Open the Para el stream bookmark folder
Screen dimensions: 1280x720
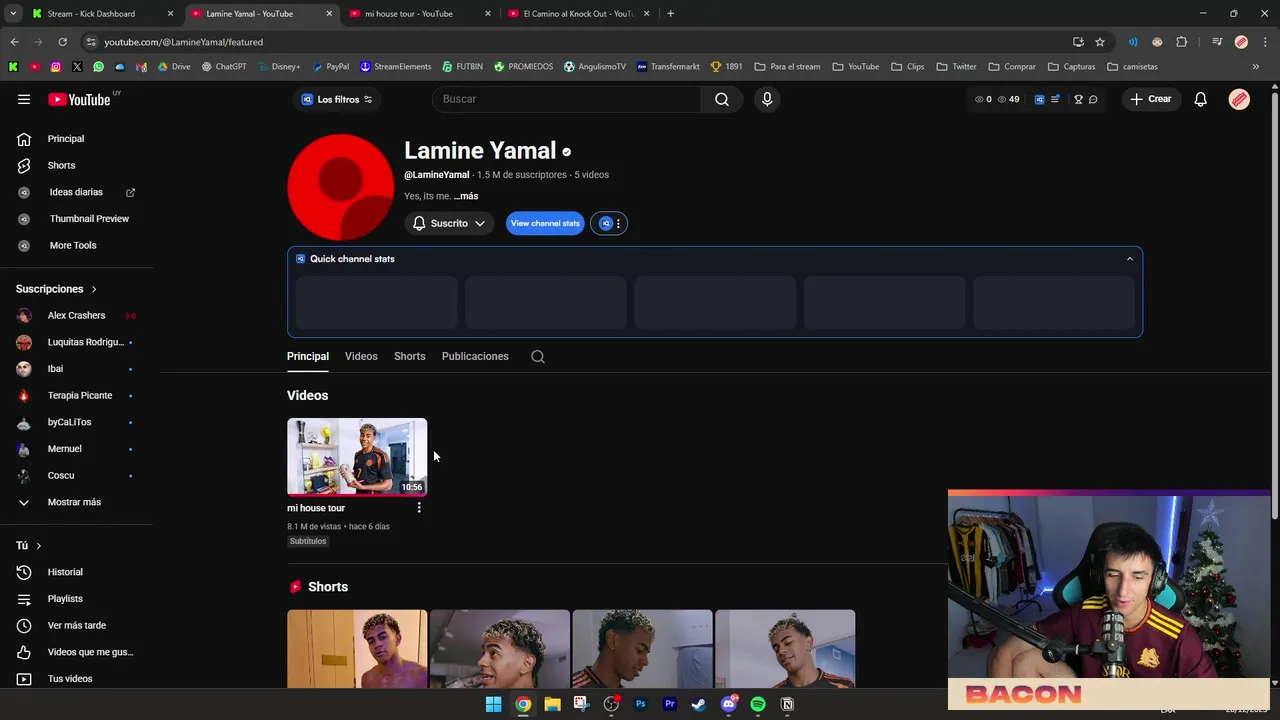[x=787, y=67]
